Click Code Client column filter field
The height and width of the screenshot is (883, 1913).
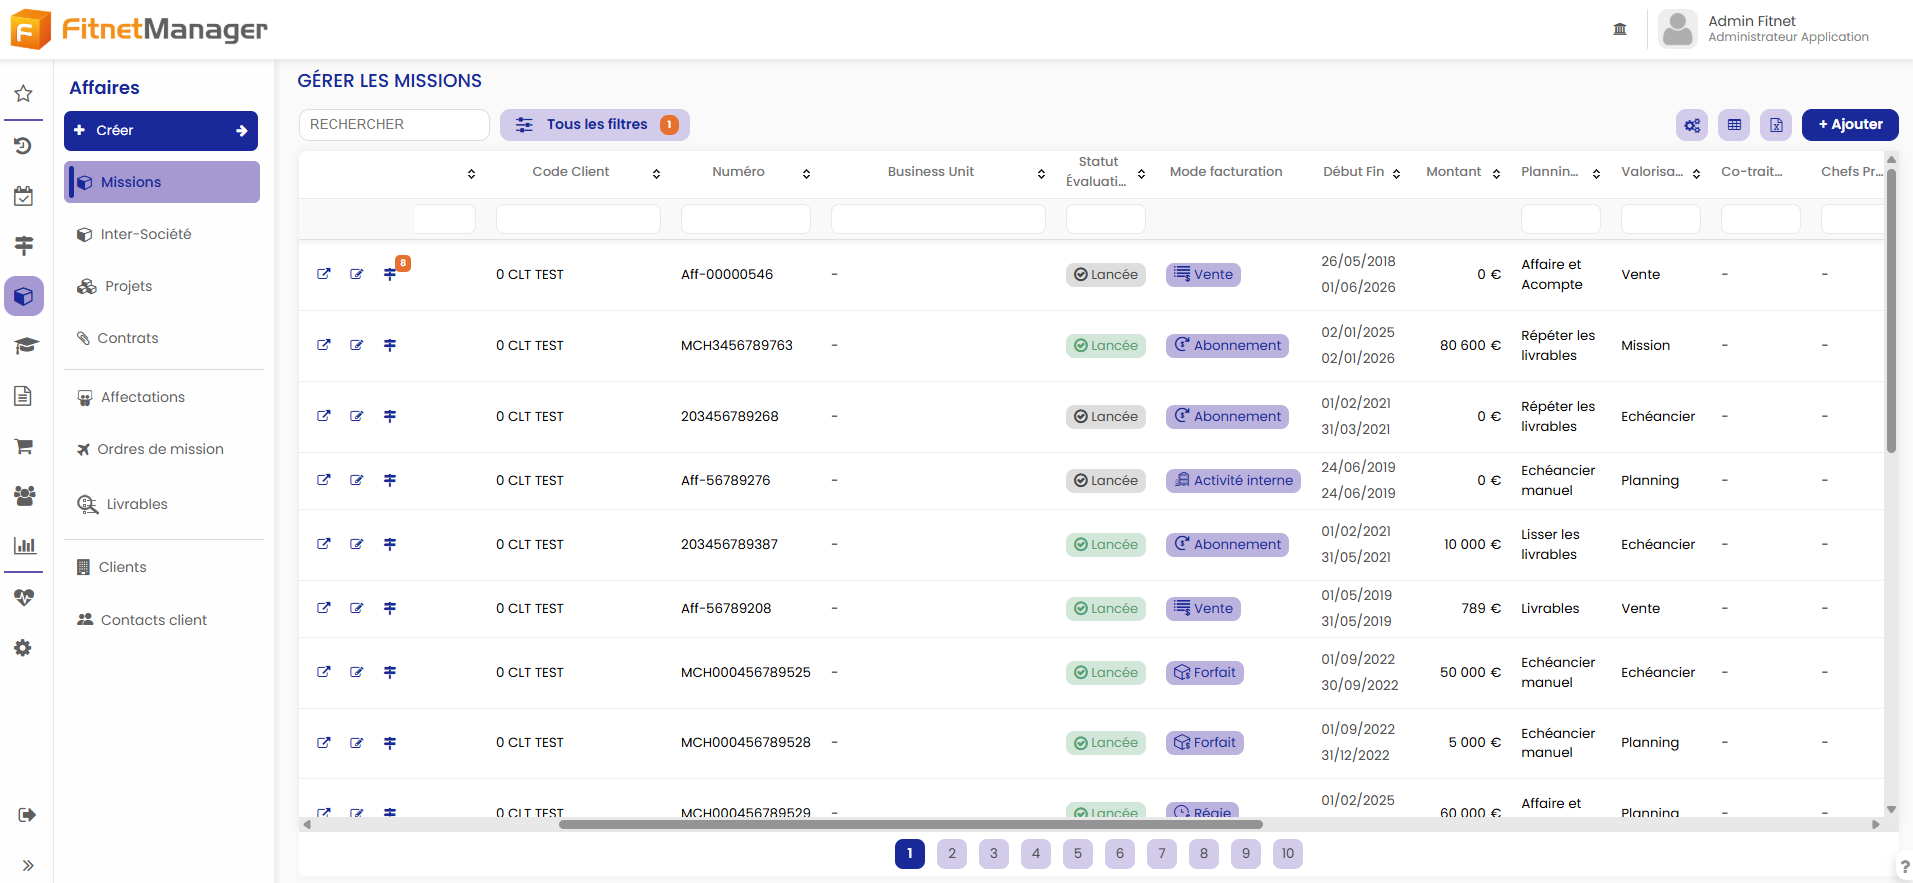point(578,219)
